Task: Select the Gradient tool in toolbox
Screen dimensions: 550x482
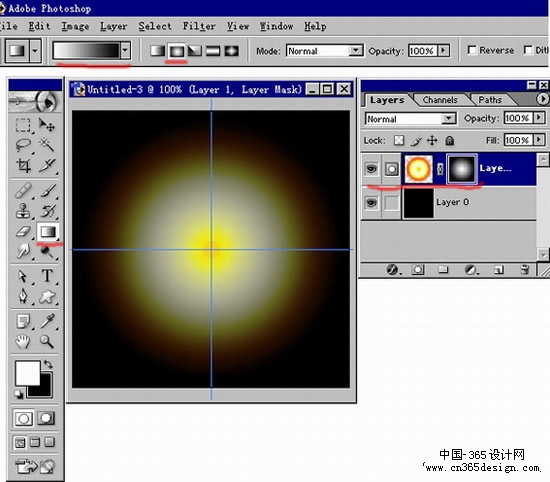Action: (48, 232)
